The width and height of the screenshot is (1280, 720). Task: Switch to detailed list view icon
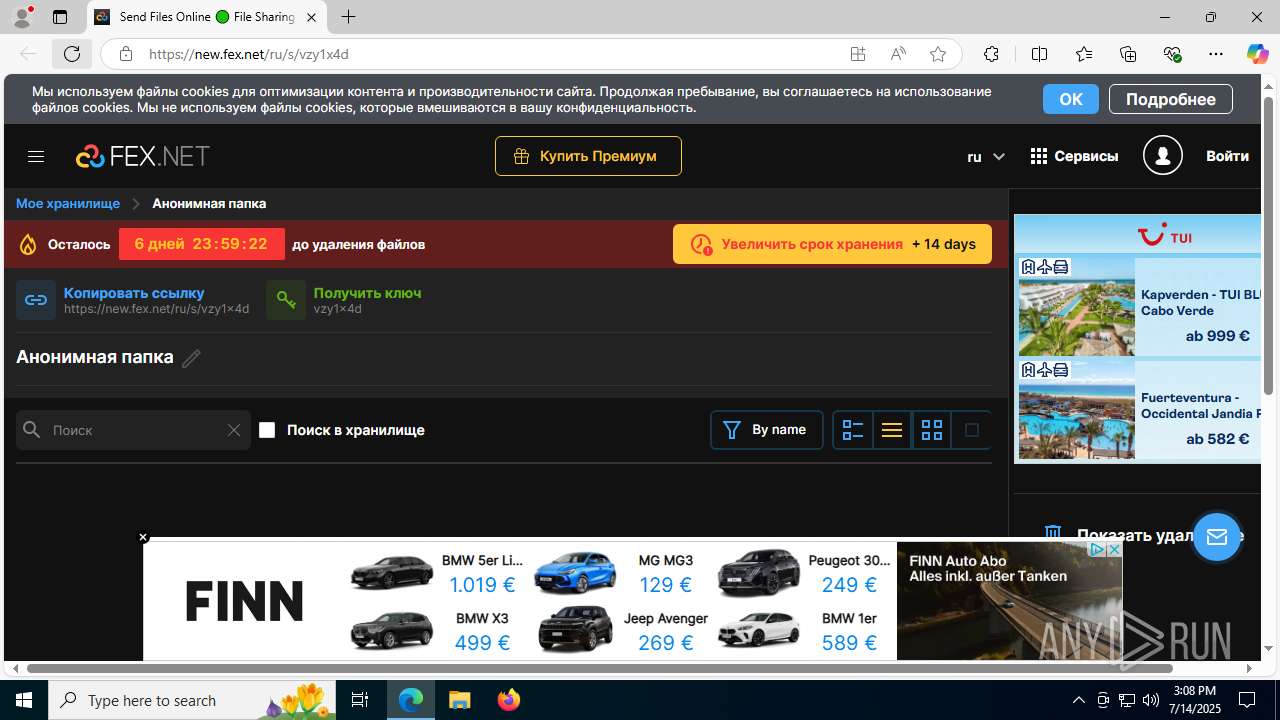pyautogui.click(x=853, y=430)
